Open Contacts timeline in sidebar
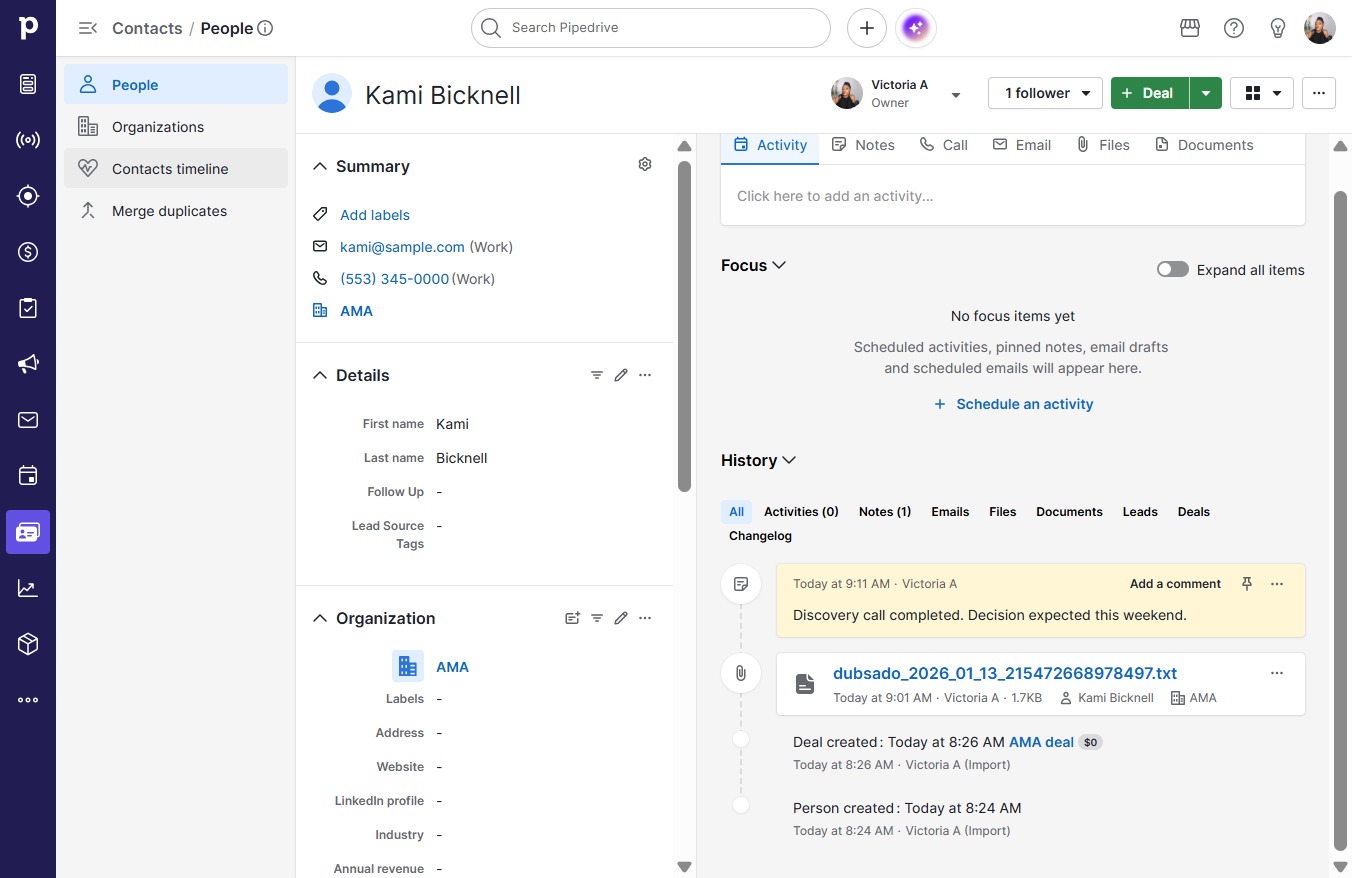 [176, 169]
